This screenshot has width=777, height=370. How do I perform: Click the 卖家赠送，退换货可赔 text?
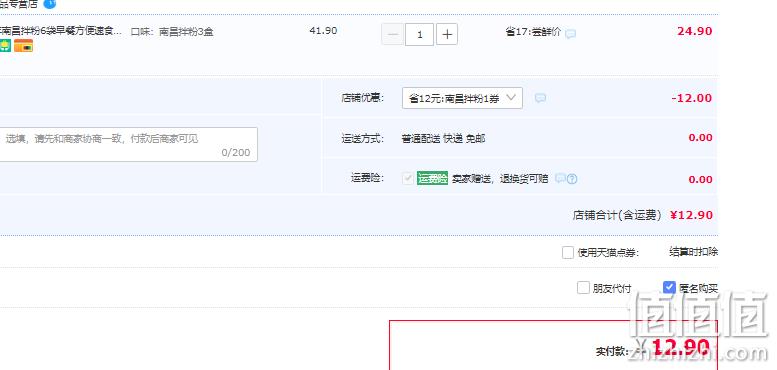pos(500,179)
